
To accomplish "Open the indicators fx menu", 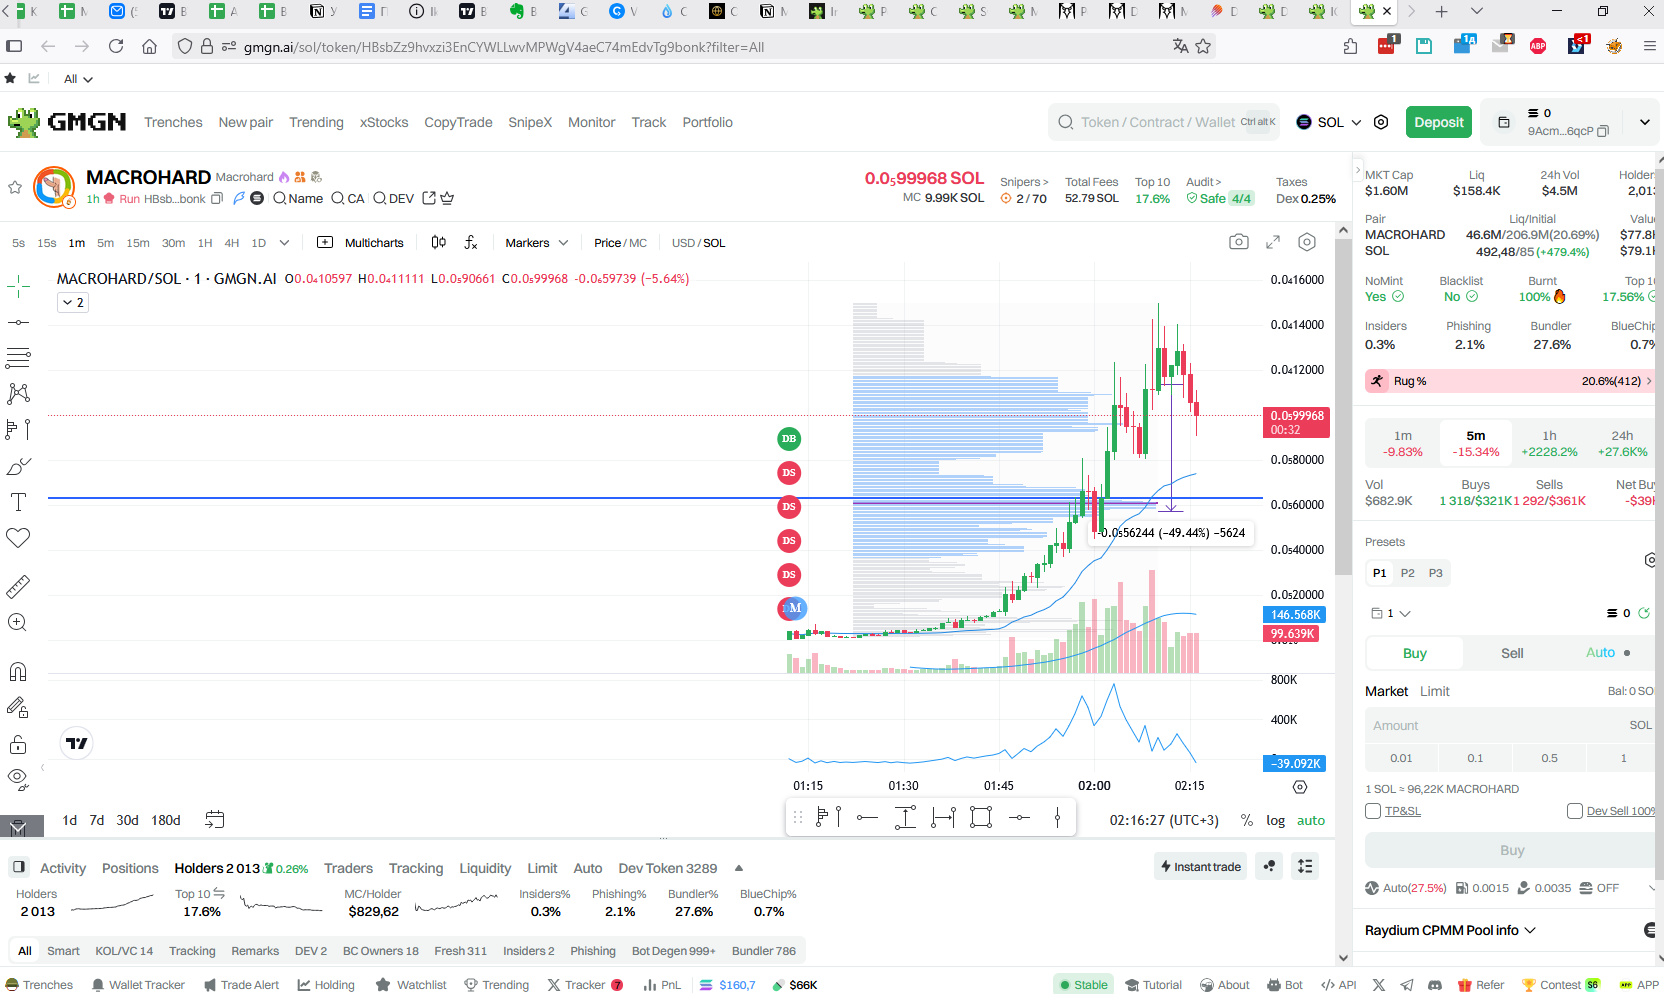I will point(471,243).
